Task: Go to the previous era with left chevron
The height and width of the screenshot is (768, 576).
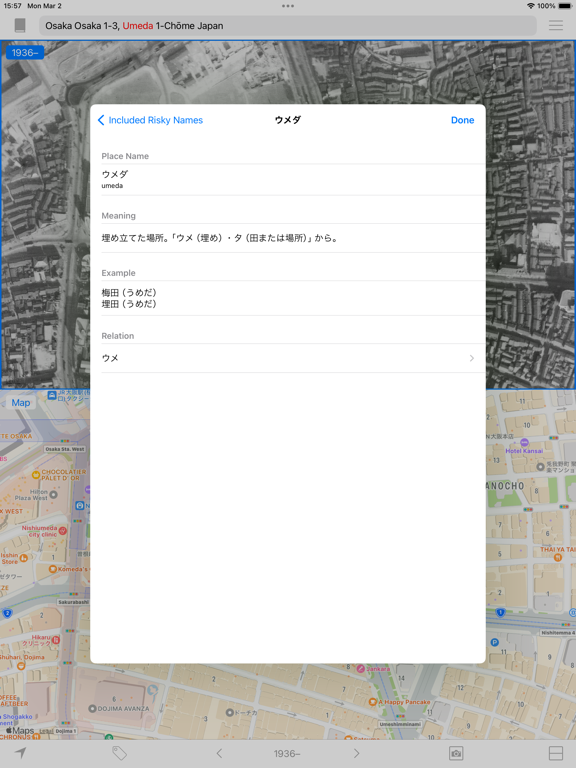Action: pyautogui.click(x=219, y=753)
